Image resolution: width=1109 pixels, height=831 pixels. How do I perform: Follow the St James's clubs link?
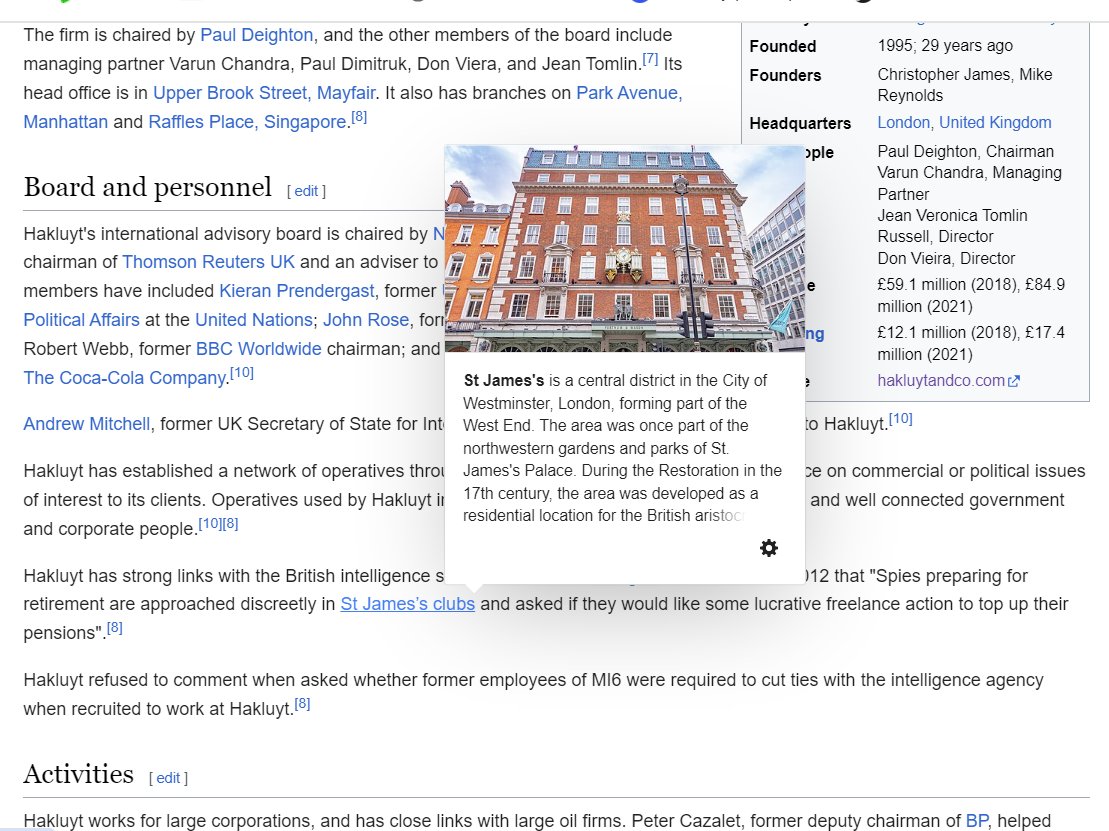click(x=407, y=604)
